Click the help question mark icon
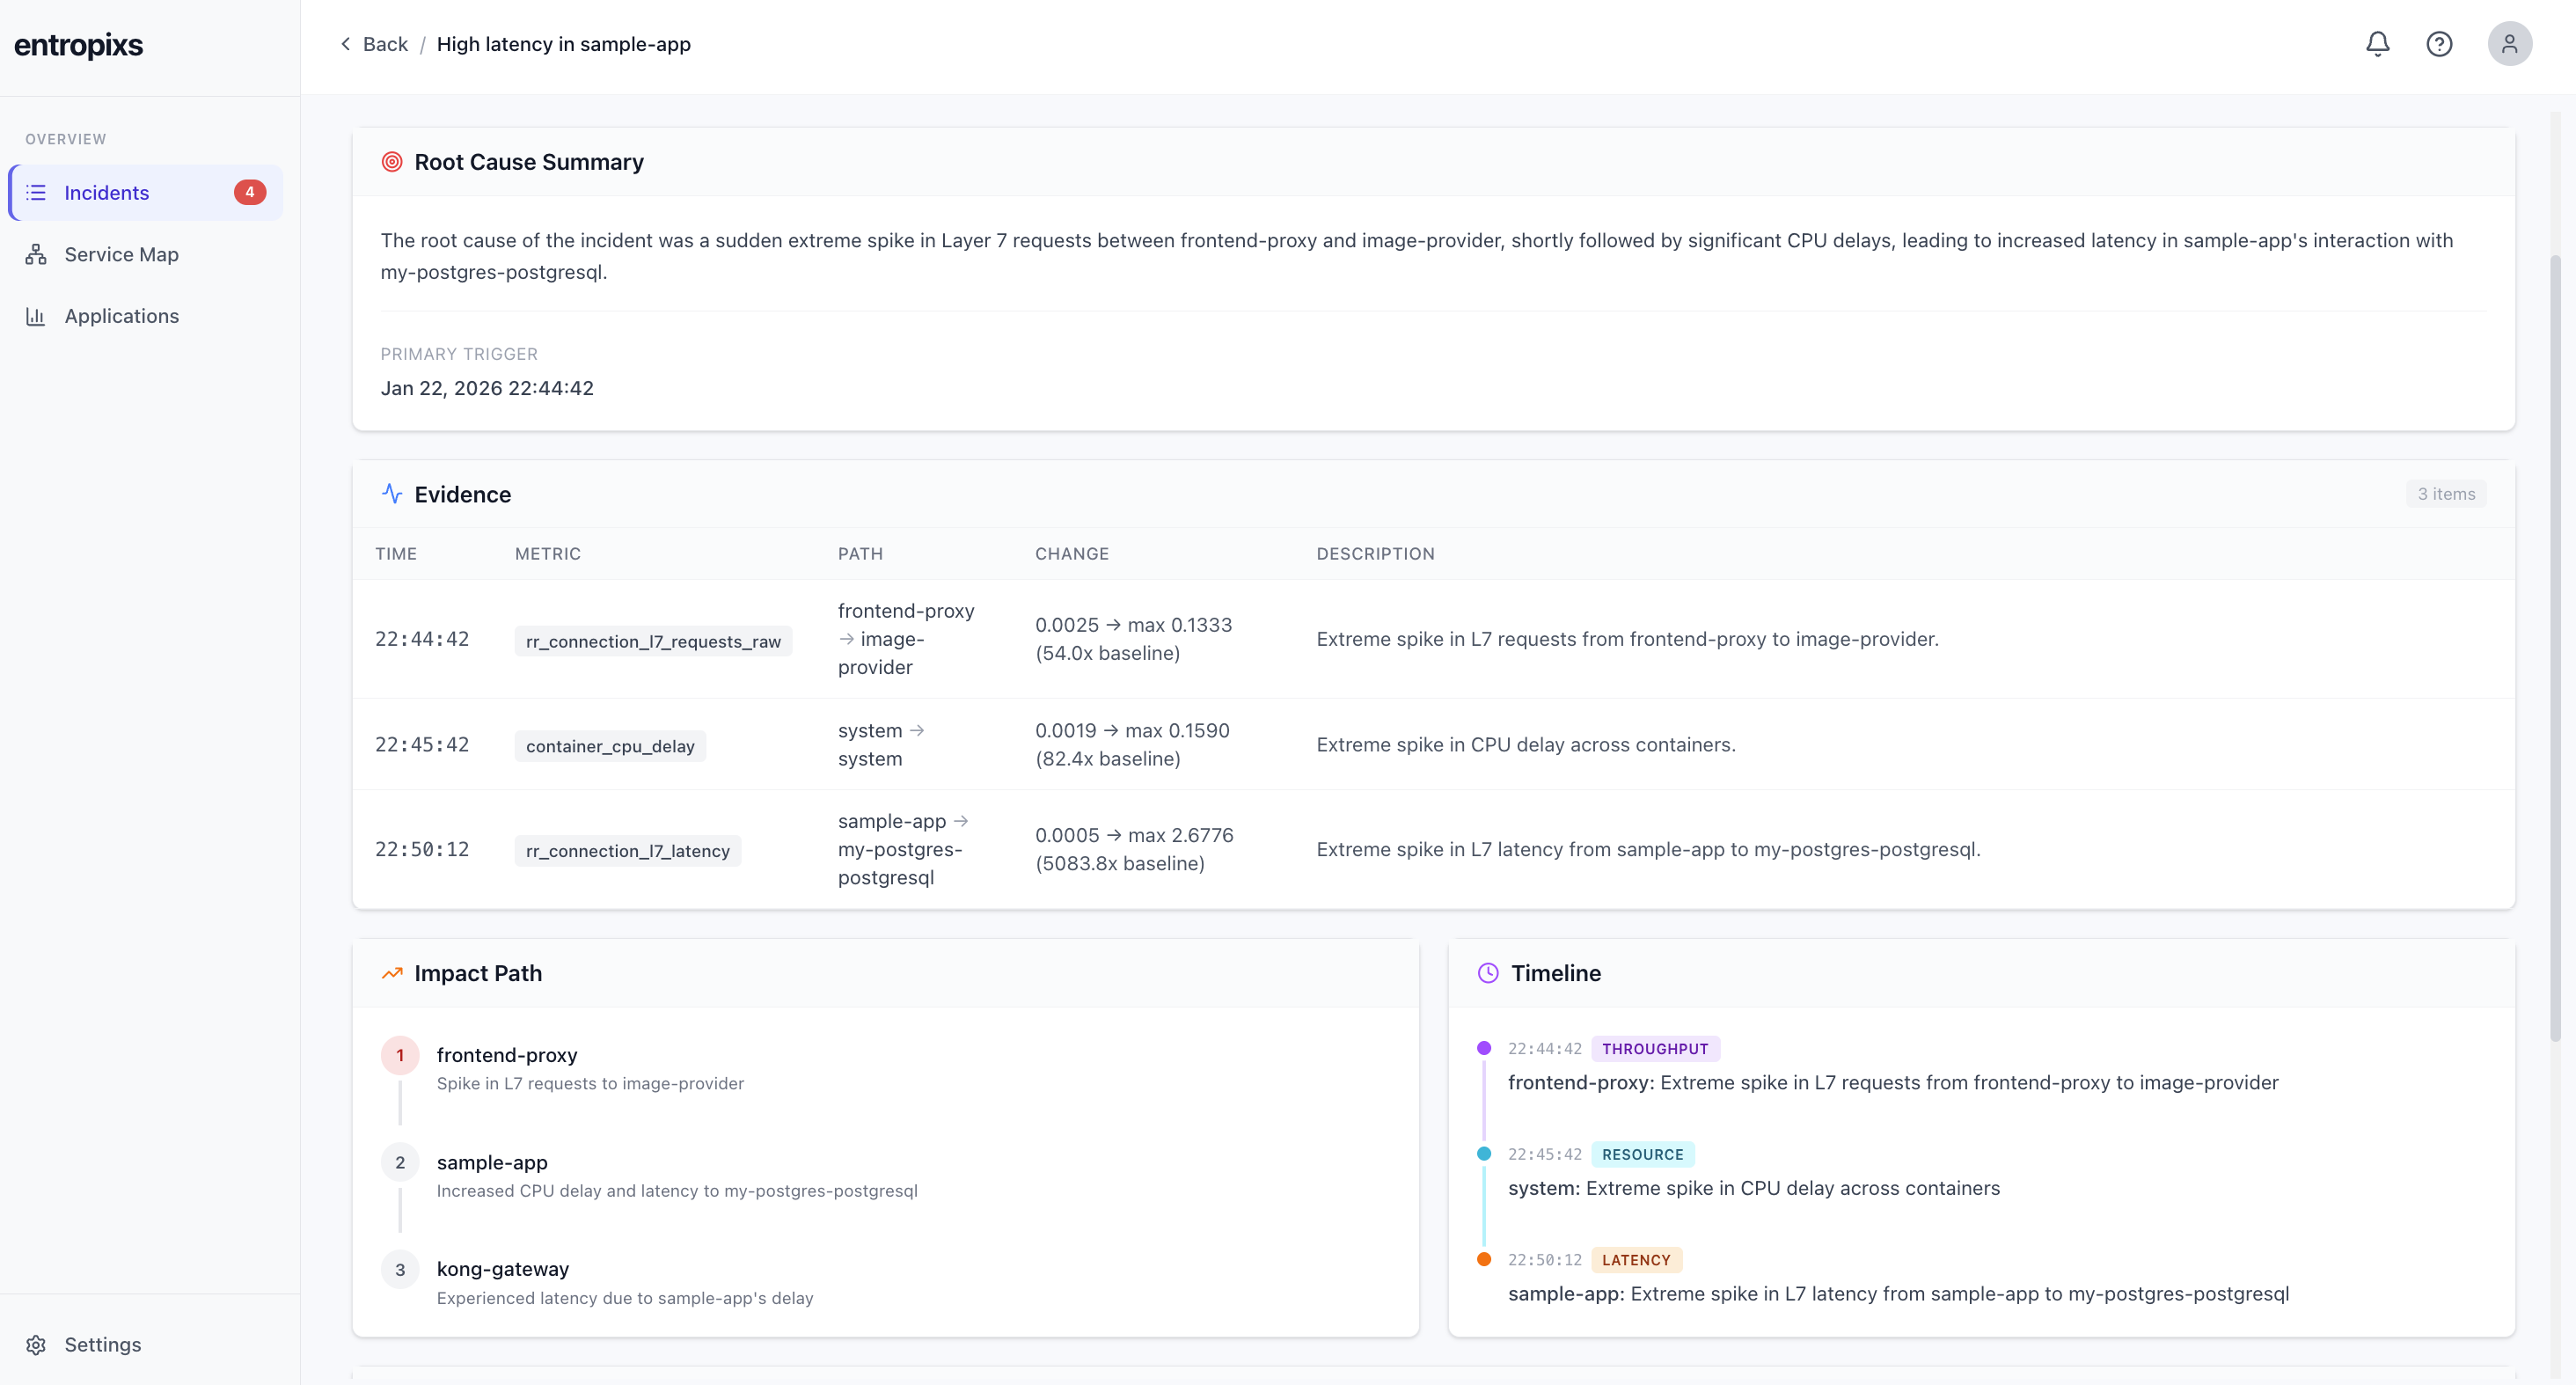Screen dimensions: 2576x1385 [2440, 44]
